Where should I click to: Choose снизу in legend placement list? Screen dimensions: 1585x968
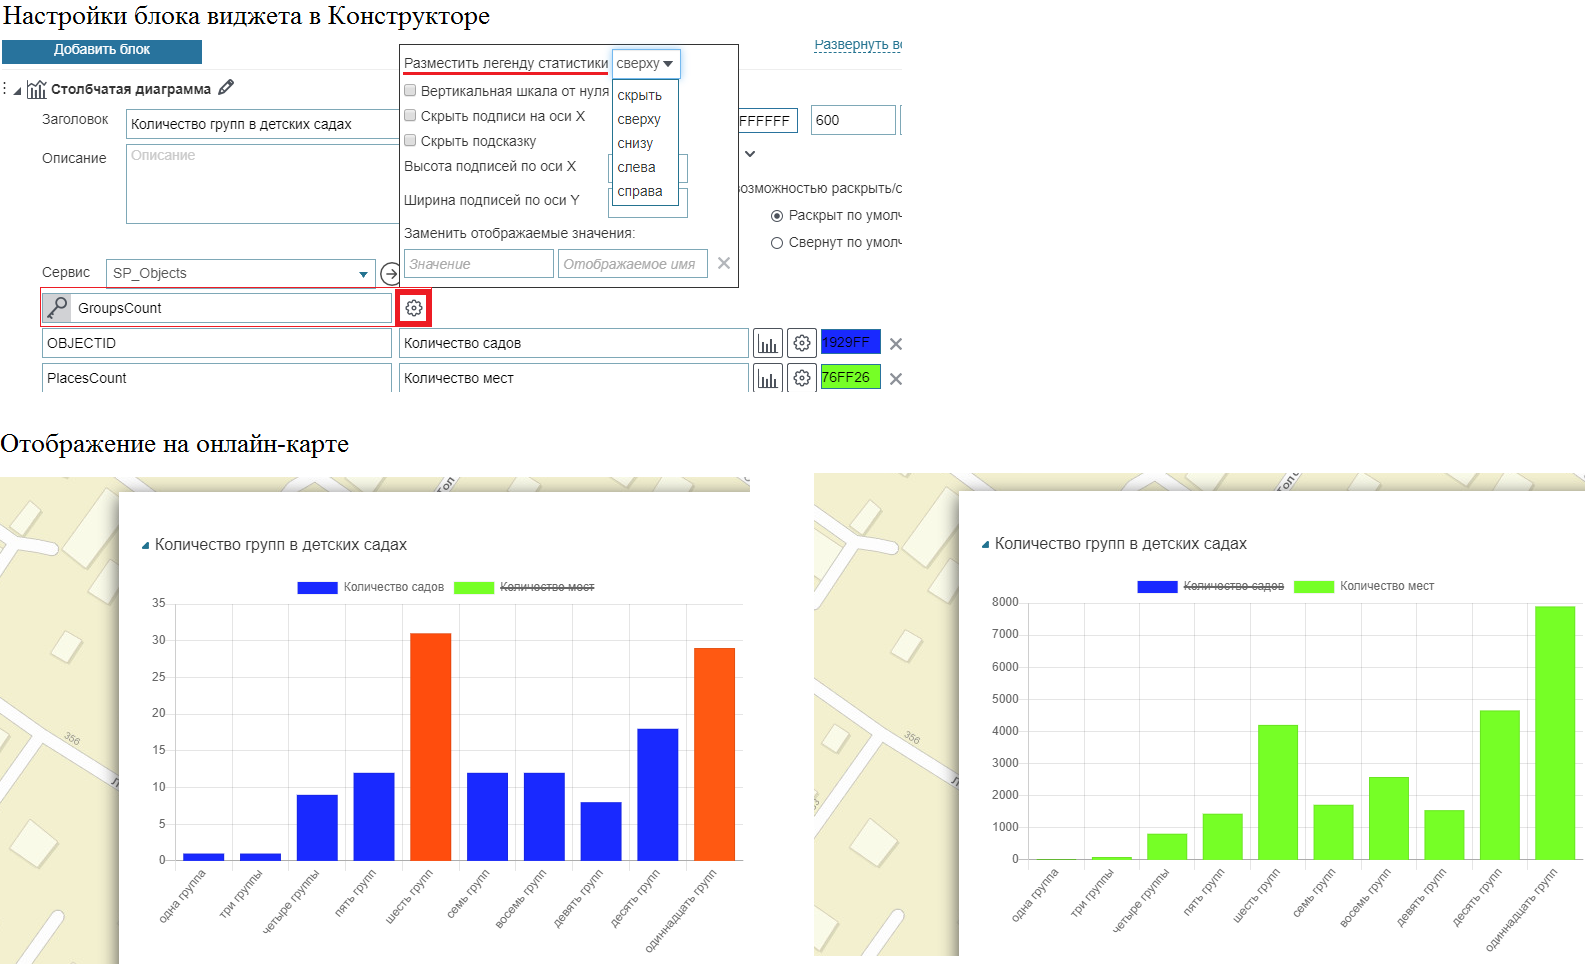coord(635,143)
